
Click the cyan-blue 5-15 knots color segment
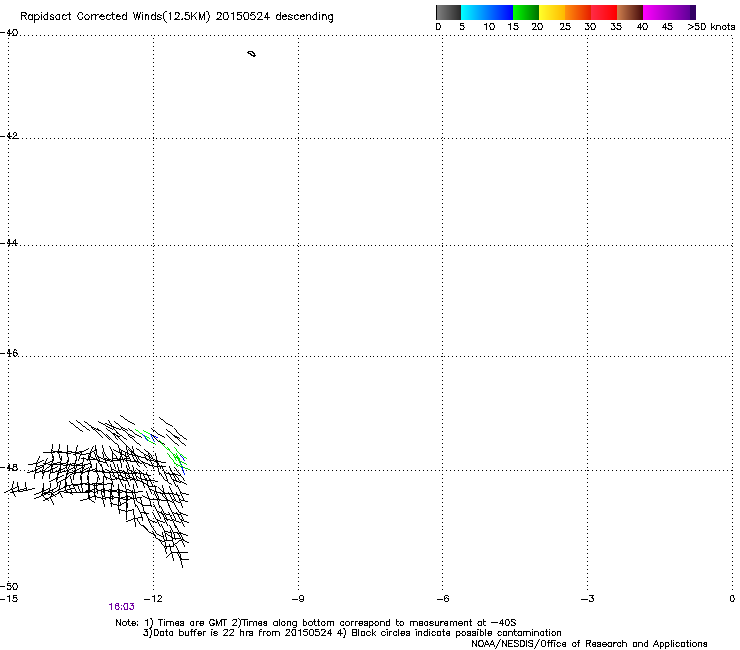tap(487, 12)
